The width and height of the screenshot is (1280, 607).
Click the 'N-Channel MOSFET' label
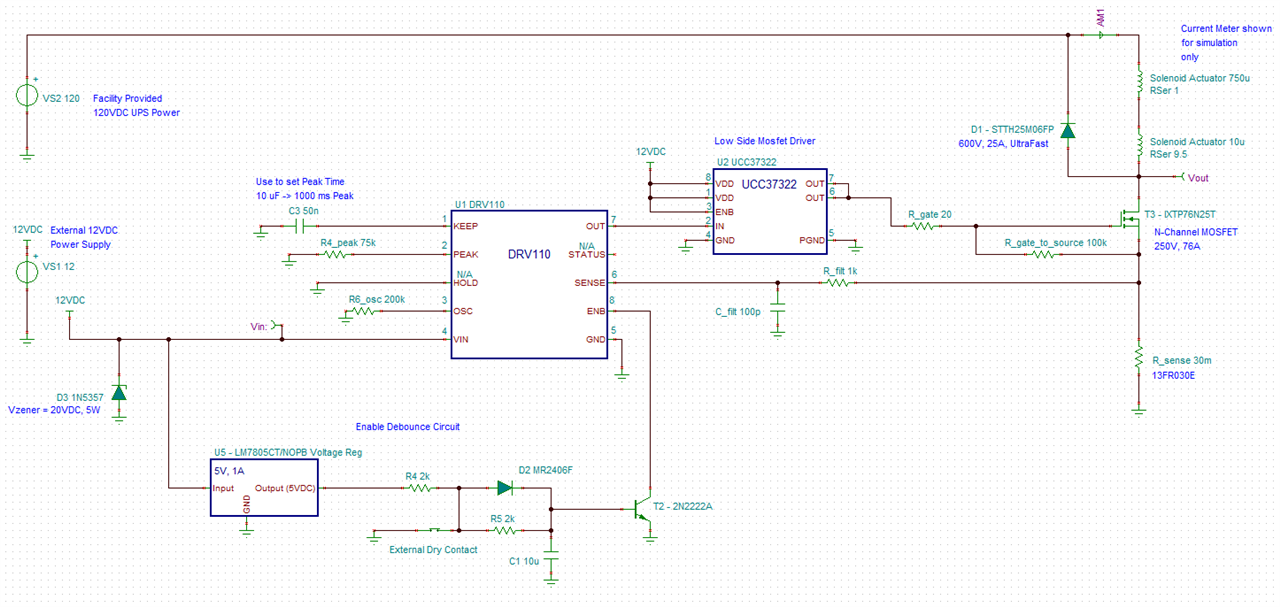(x=1196, y=231)
